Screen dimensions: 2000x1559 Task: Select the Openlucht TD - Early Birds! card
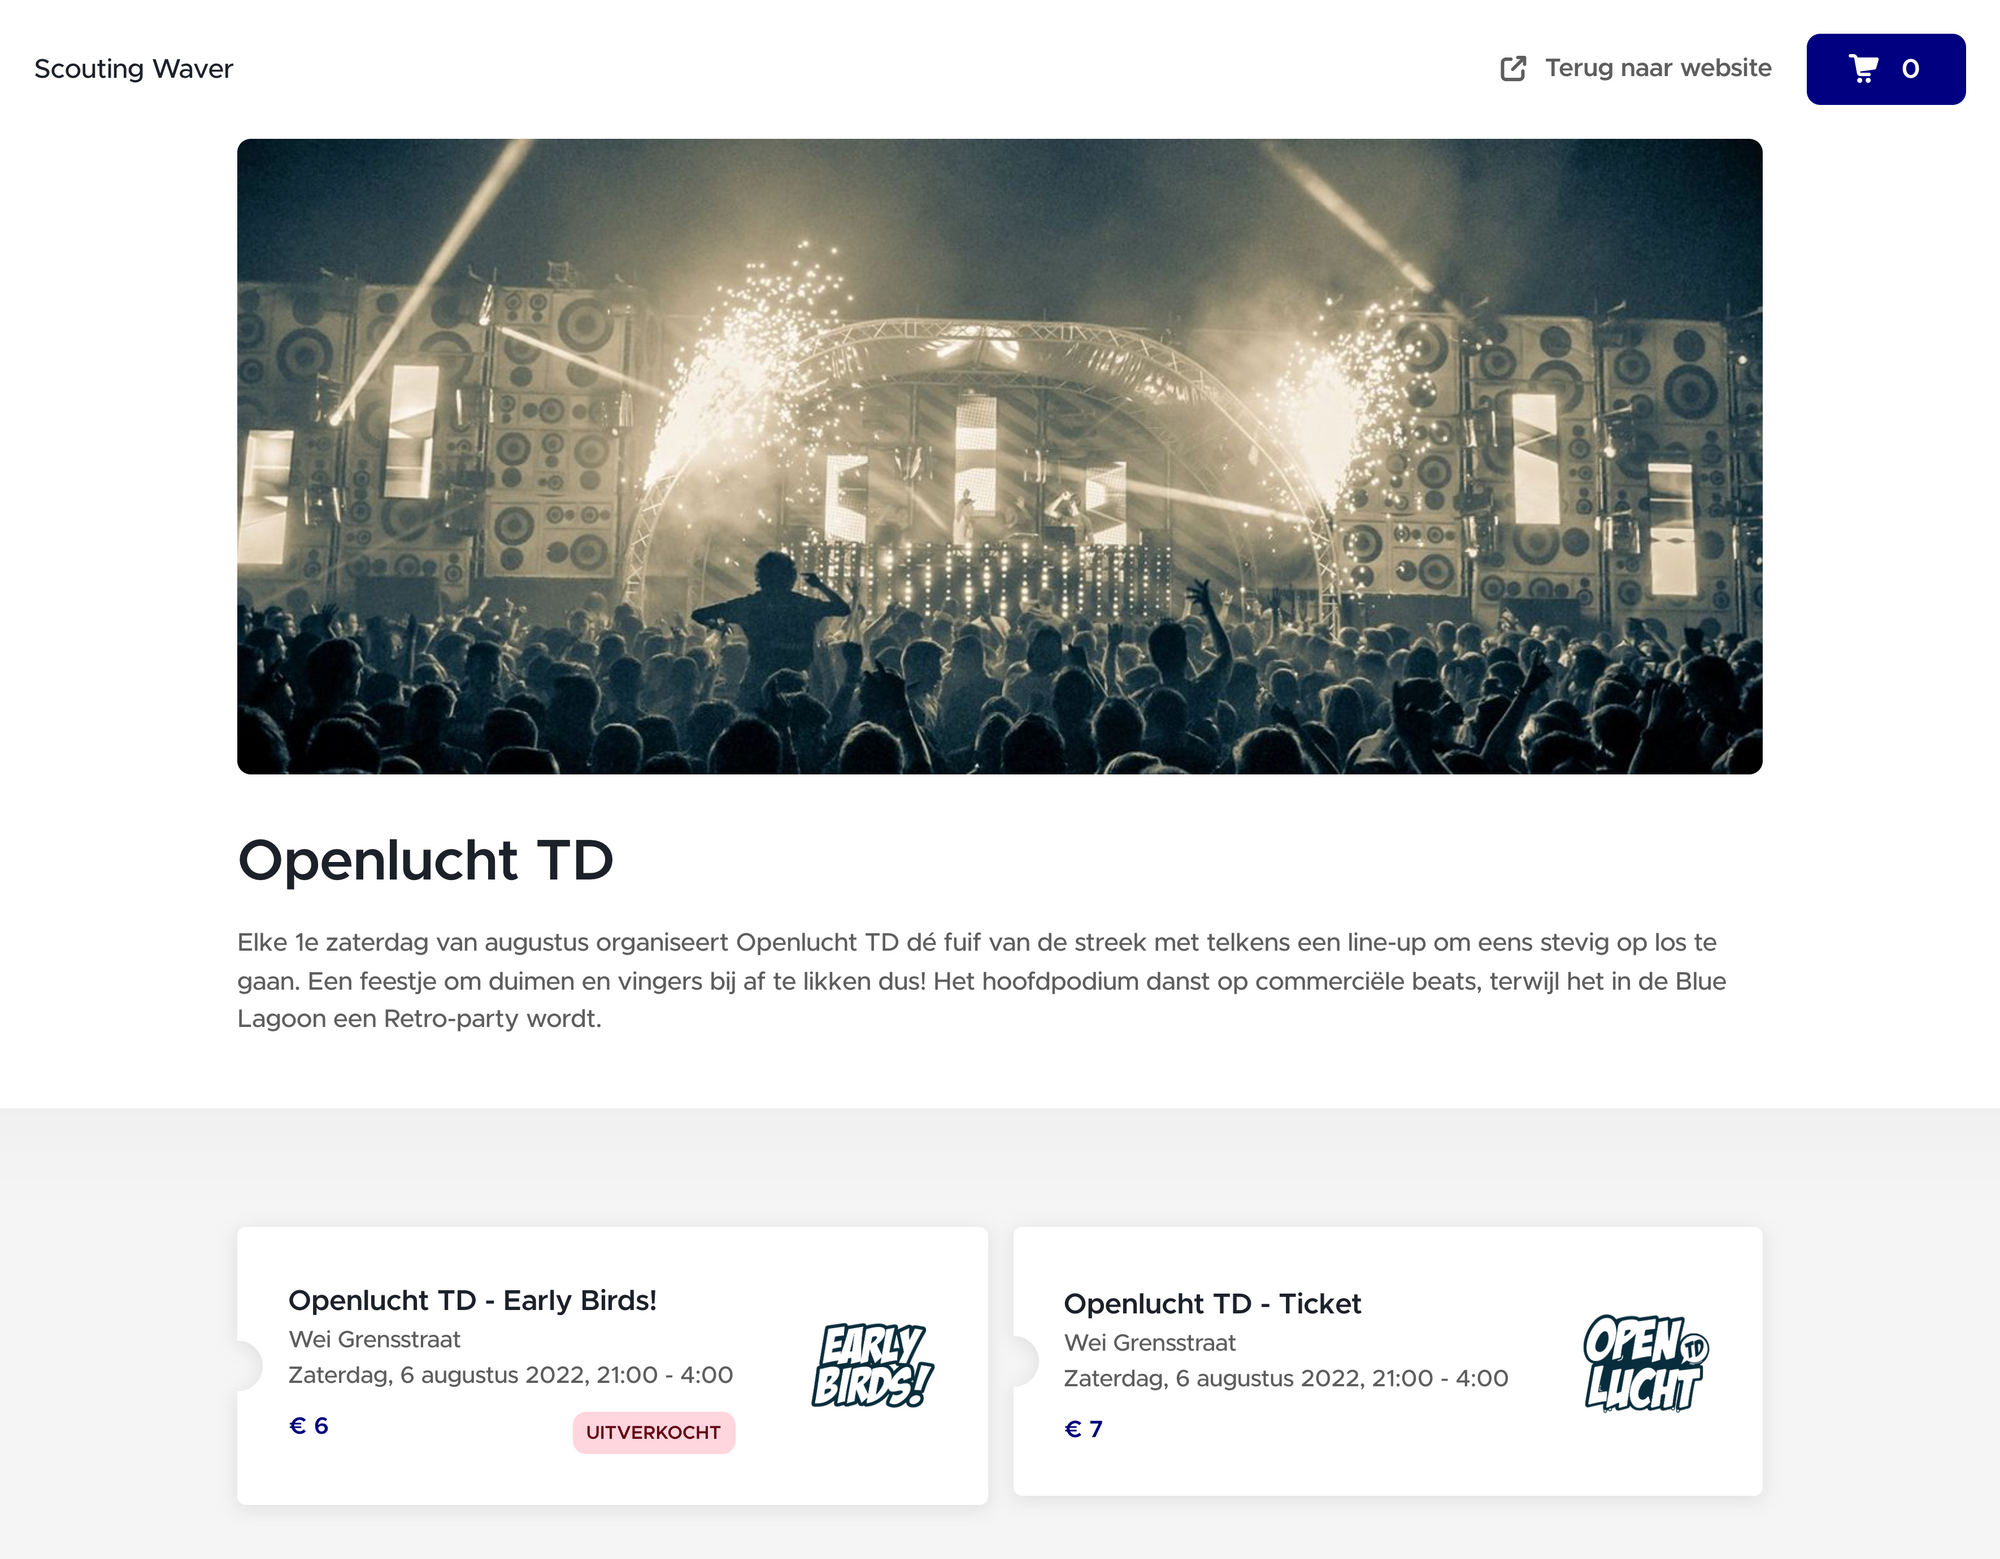coord(612,1366)
